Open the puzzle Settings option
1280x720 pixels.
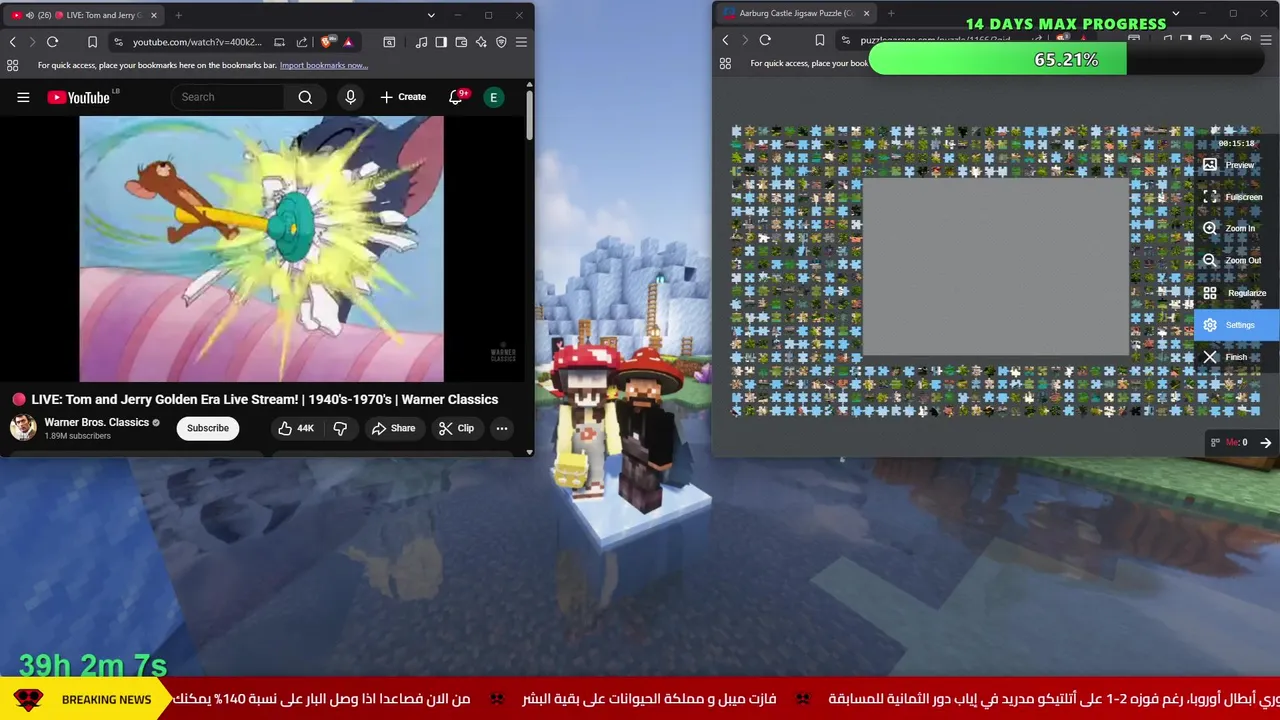coord(1237,325)
